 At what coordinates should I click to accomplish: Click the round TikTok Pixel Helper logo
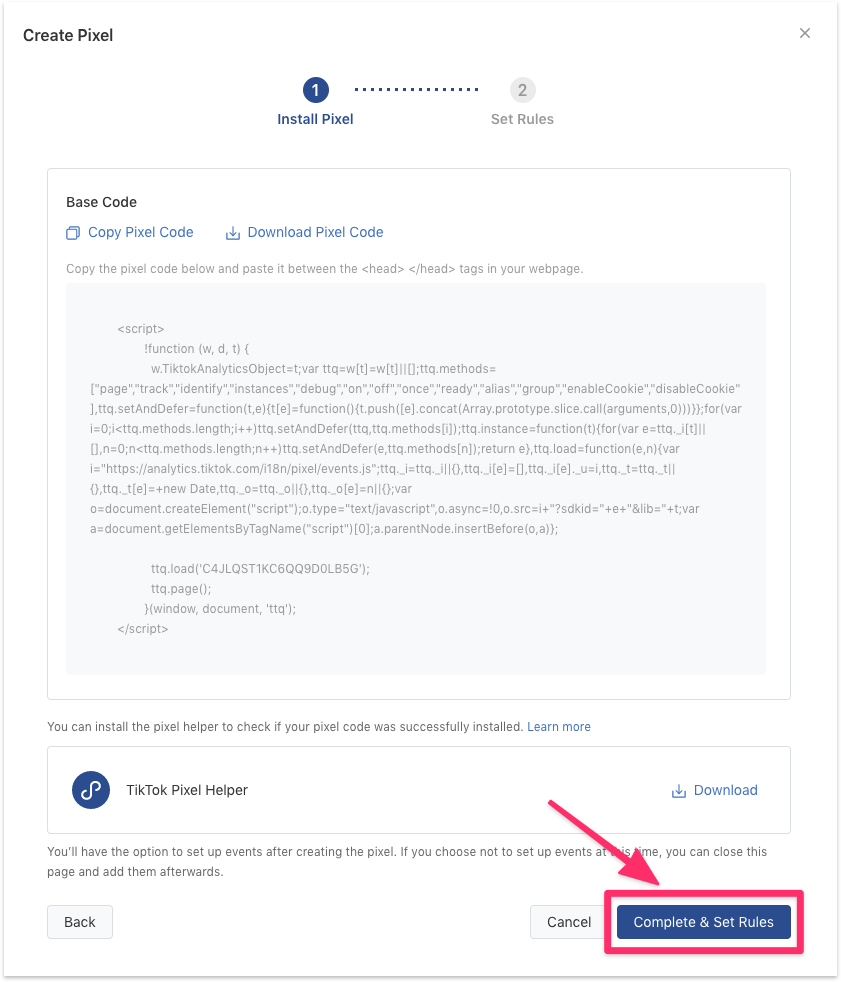[x=91, y=790]
